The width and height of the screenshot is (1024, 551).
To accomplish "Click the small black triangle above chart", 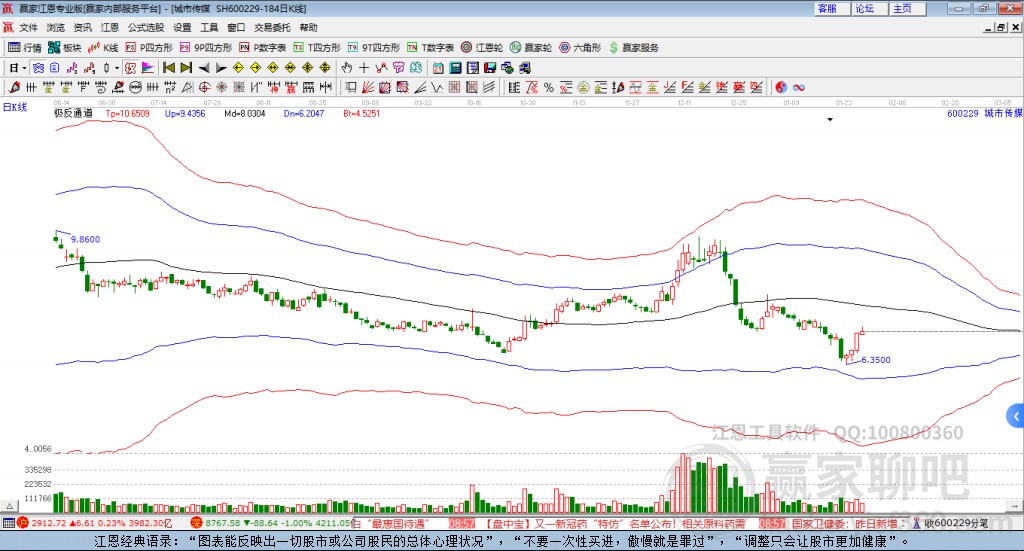I will coord(830,119).
